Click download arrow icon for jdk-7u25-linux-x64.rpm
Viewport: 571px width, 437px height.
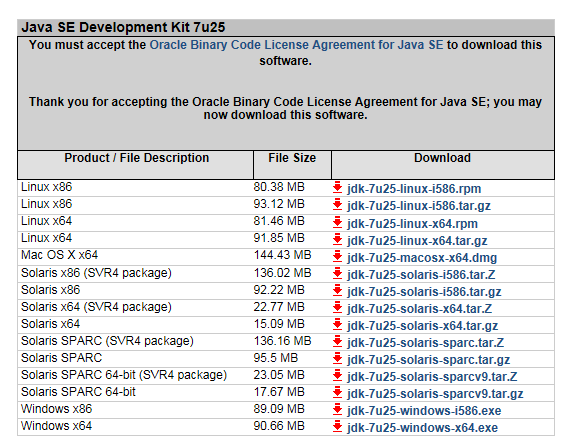[338, 222]
